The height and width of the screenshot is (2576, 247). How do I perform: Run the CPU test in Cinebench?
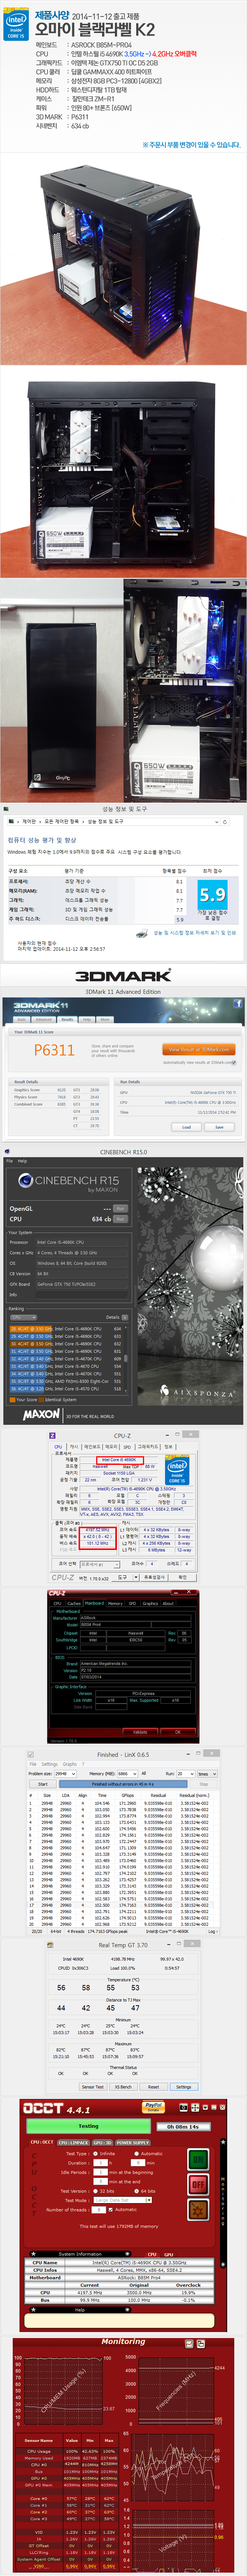tap(120, 1219)
